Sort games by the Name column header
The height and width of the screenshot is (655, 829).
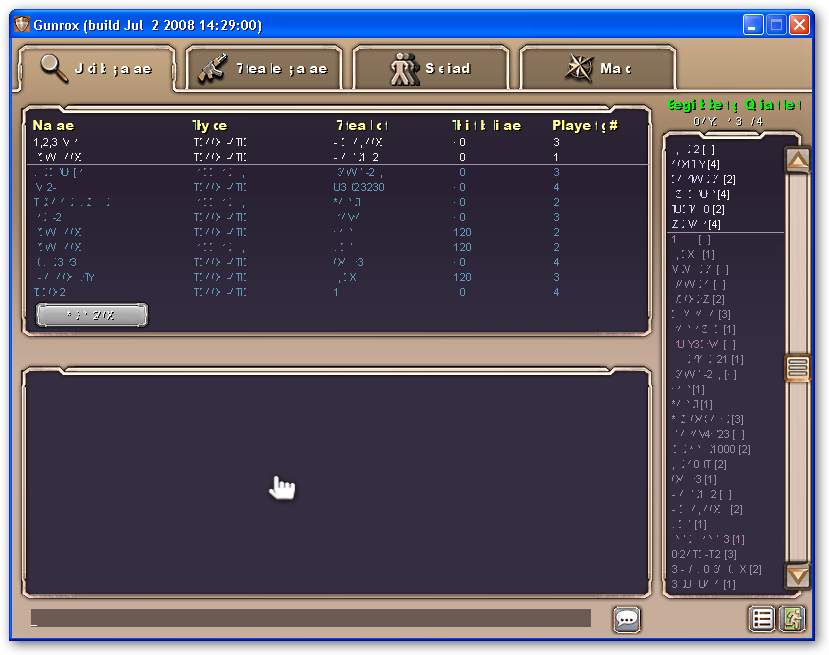tap(54, 126)
